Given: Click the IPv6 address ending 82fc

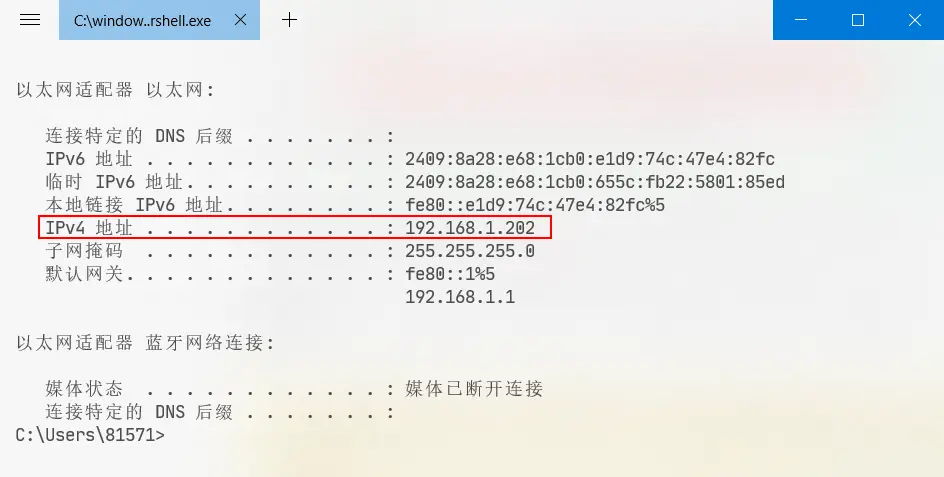Looking at the screenshot, I should pos(589,159).
